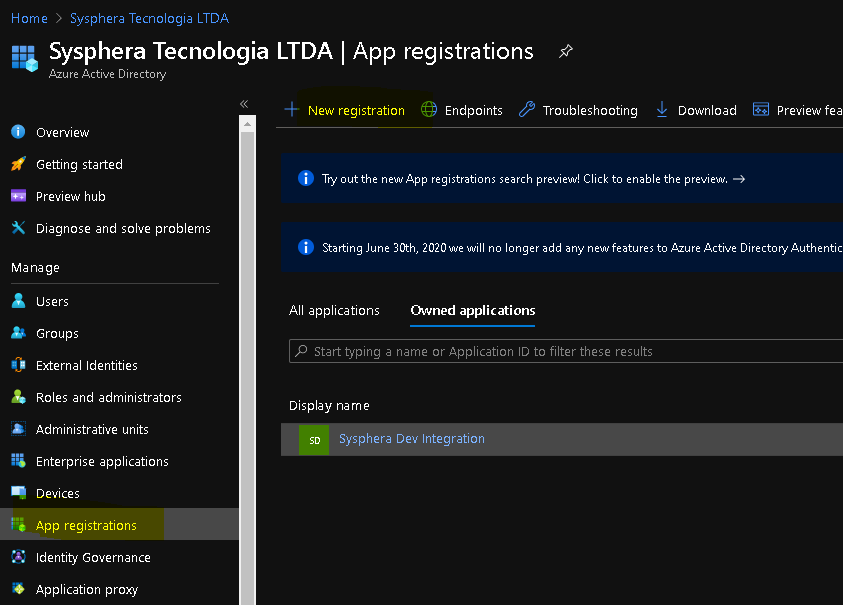Open Preview hub menu item
Screen dimensions: 843x605
pos(70,196)
